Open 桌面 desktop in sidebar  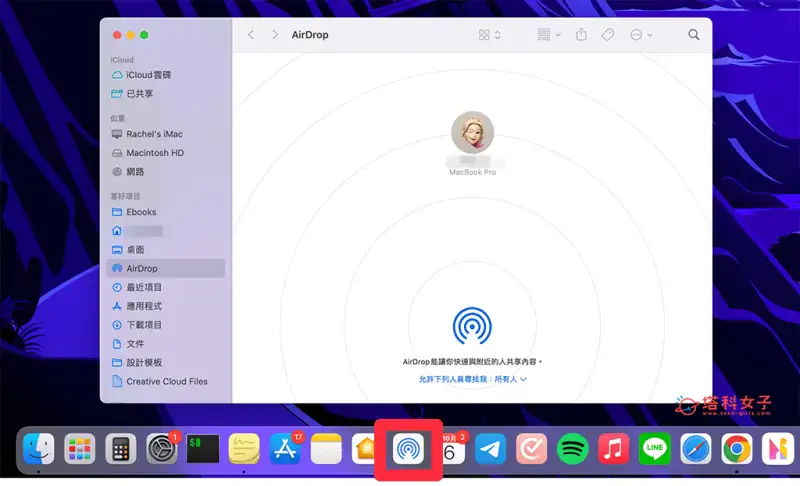click(166, 250)
